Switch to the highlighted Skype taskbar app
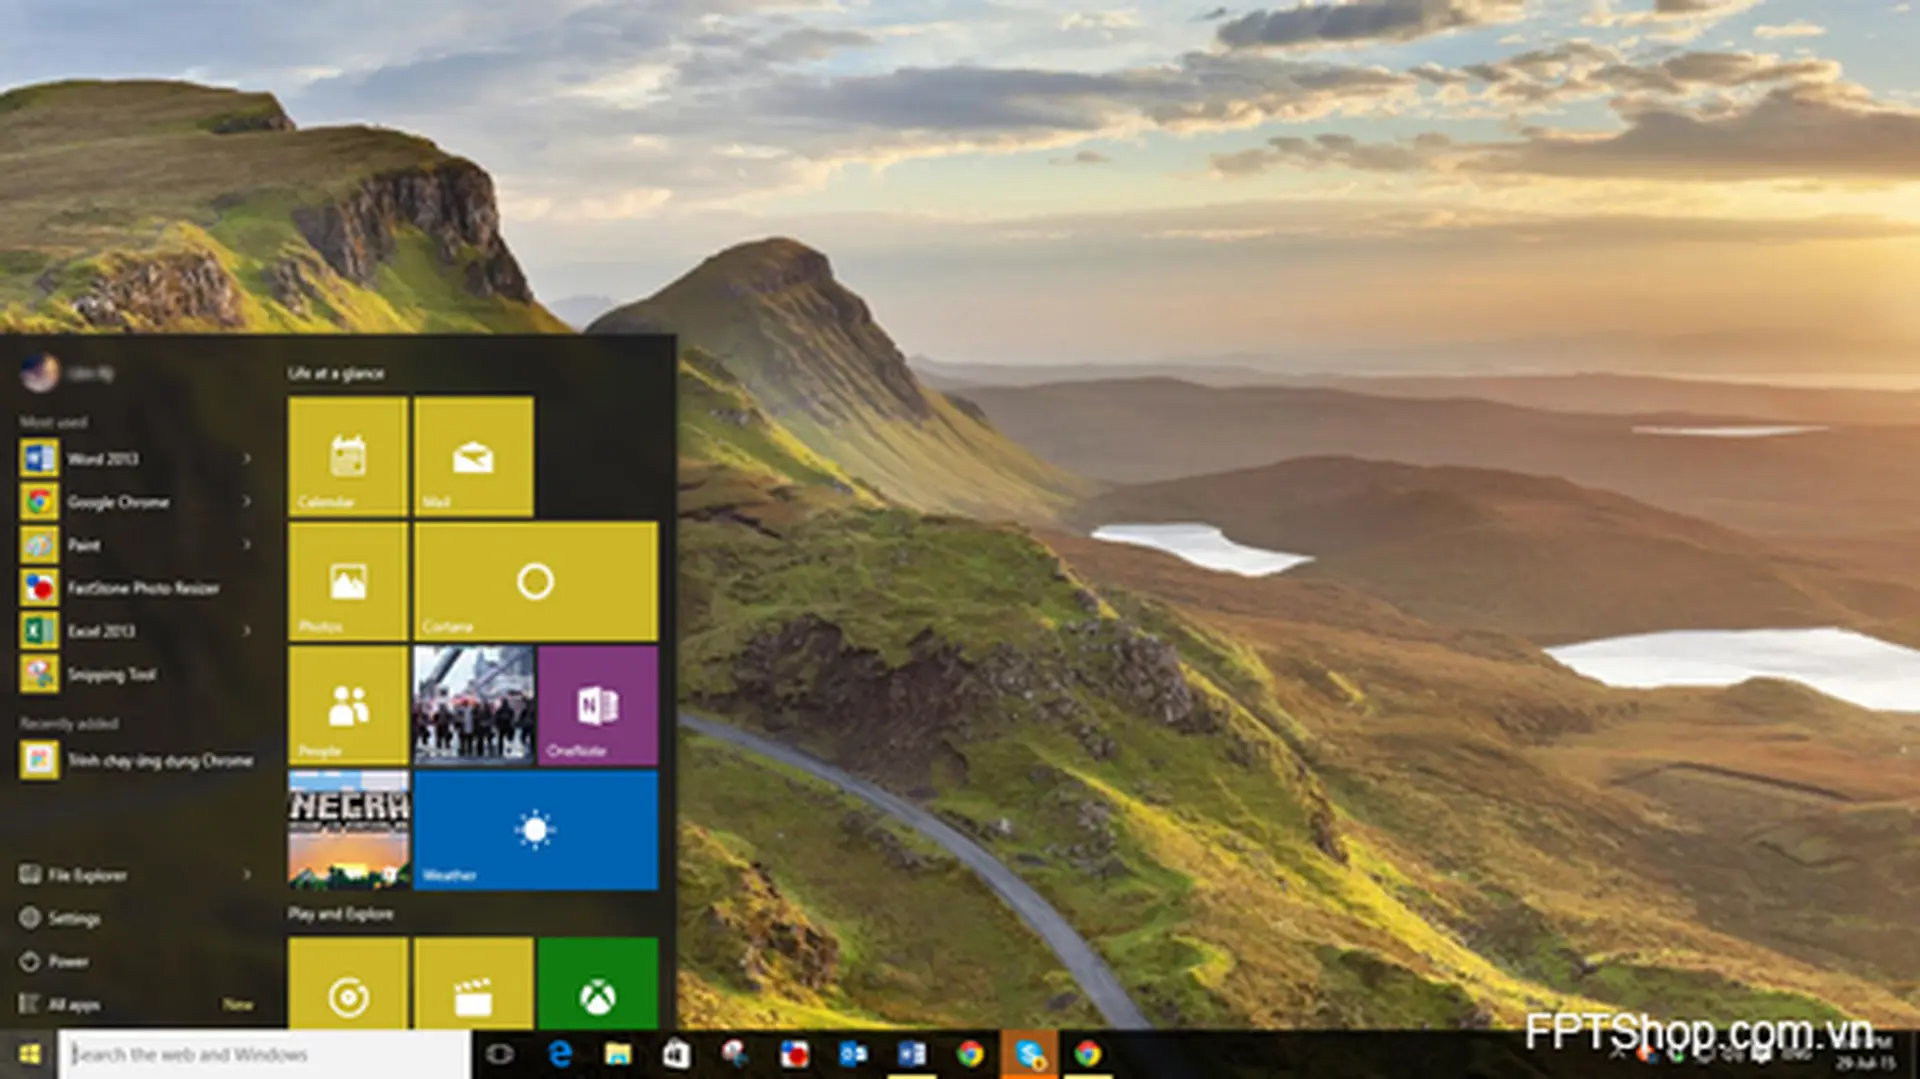The width and height of the screenshot is (1920, 1079). click(x=1030, y=1054)
